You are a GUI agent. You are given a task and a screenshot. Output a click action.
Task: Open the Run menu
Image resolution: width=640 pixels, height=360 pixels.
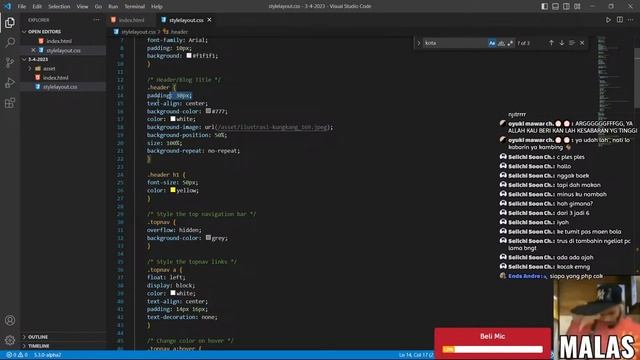113,6
